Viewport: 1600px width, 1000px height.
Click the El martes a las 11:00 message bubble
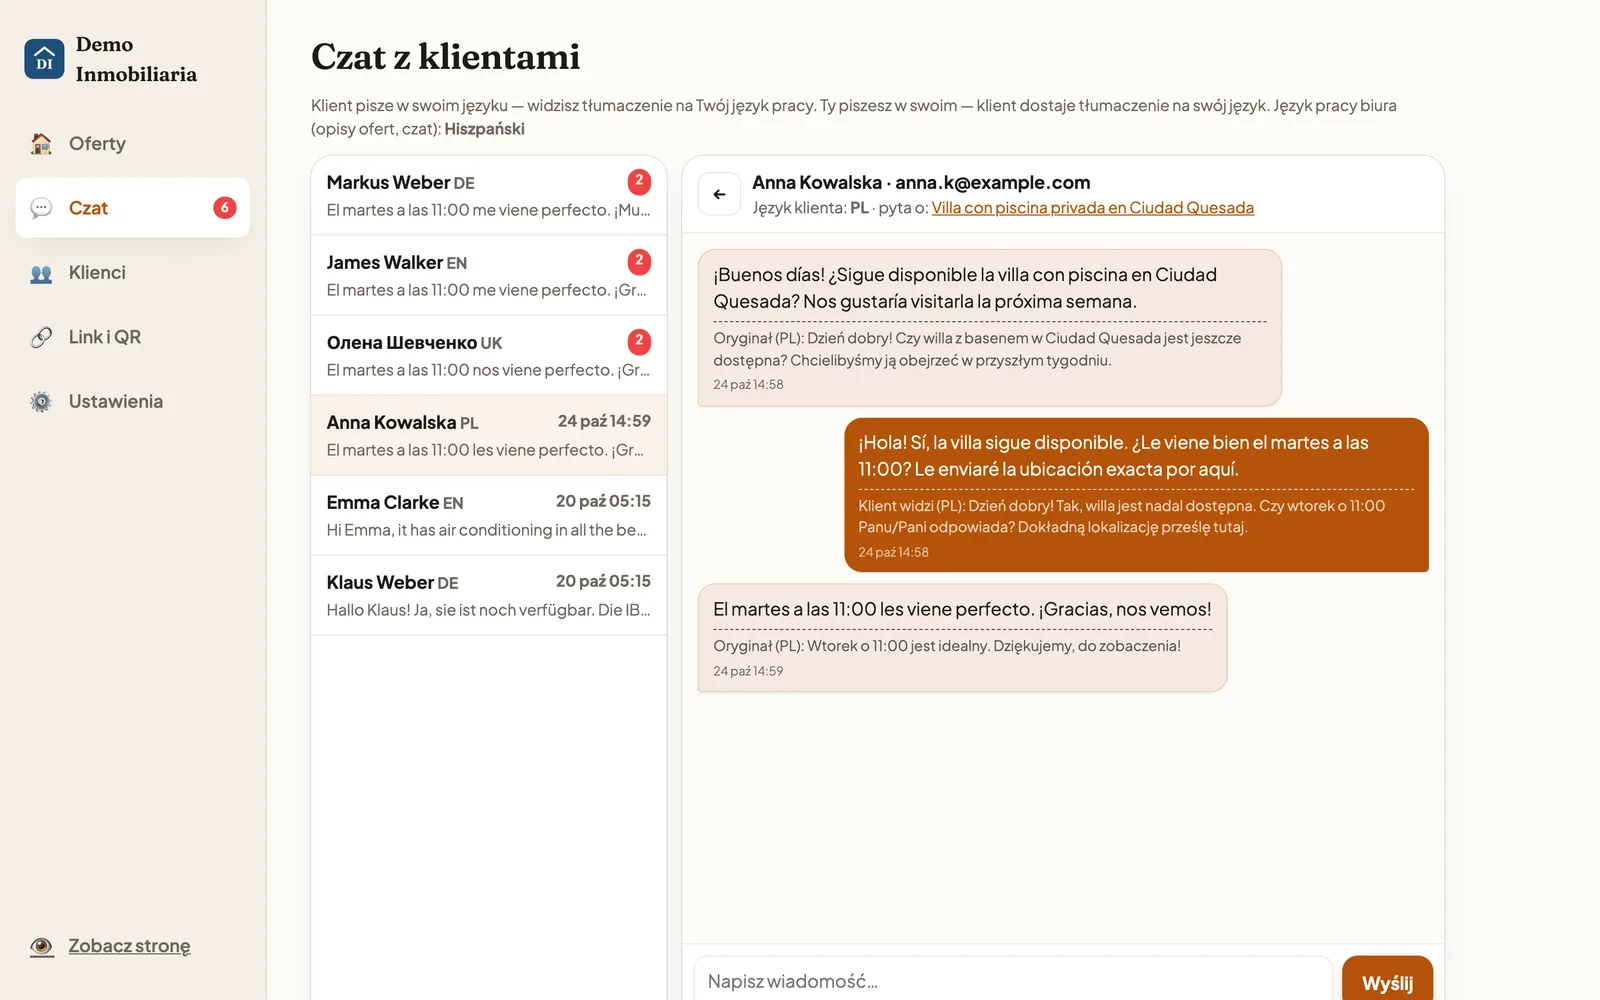click(962, 638)
